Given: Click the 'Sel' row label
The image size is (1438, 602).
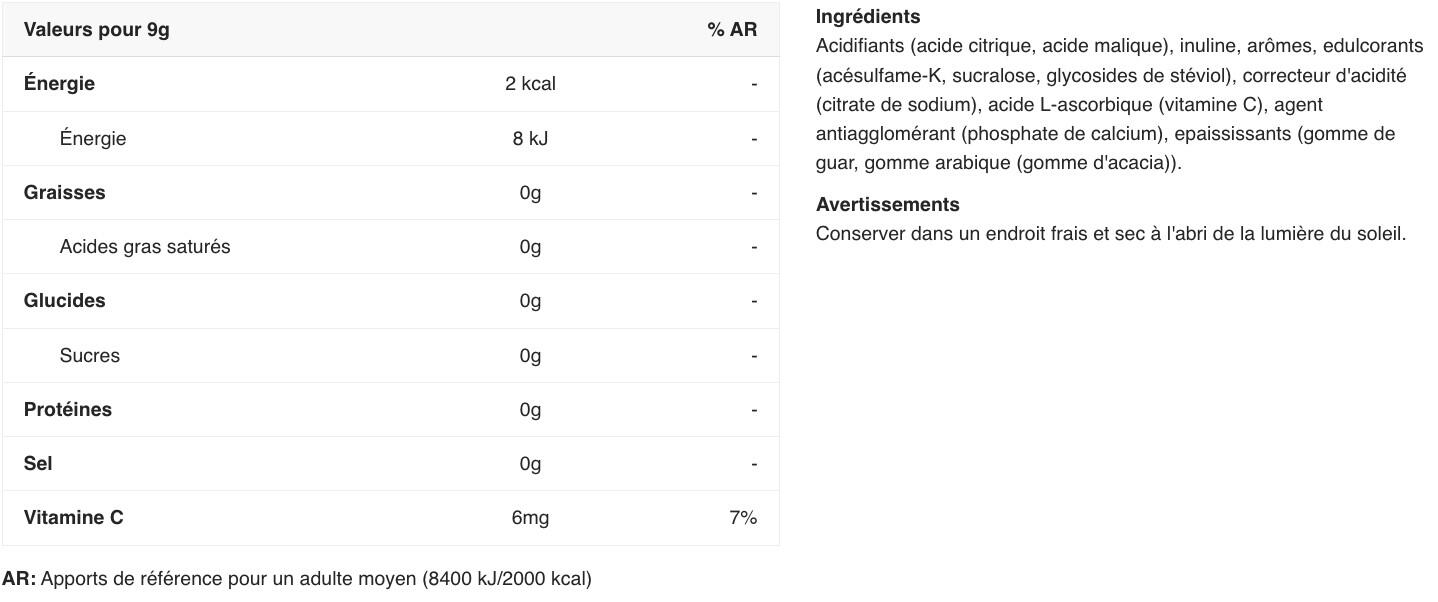Looking at the screenshot, I should (x=38, y=464).
